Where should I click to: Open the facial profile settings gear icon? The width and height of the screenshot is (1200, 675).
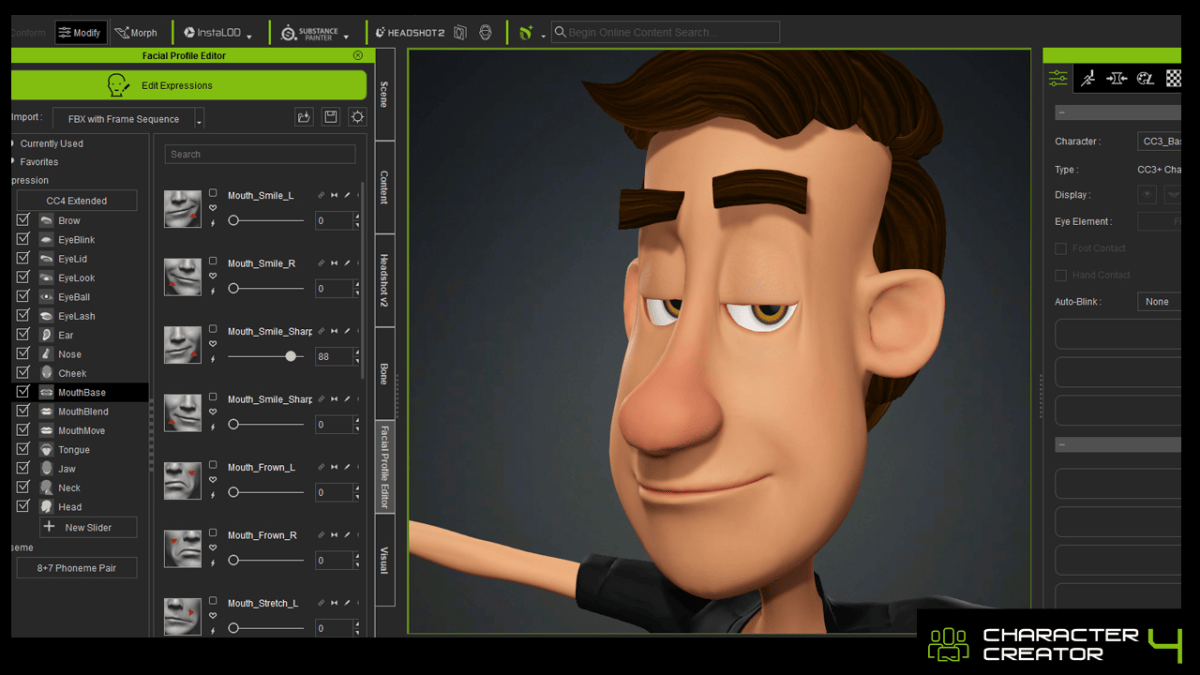click(357, 117)
